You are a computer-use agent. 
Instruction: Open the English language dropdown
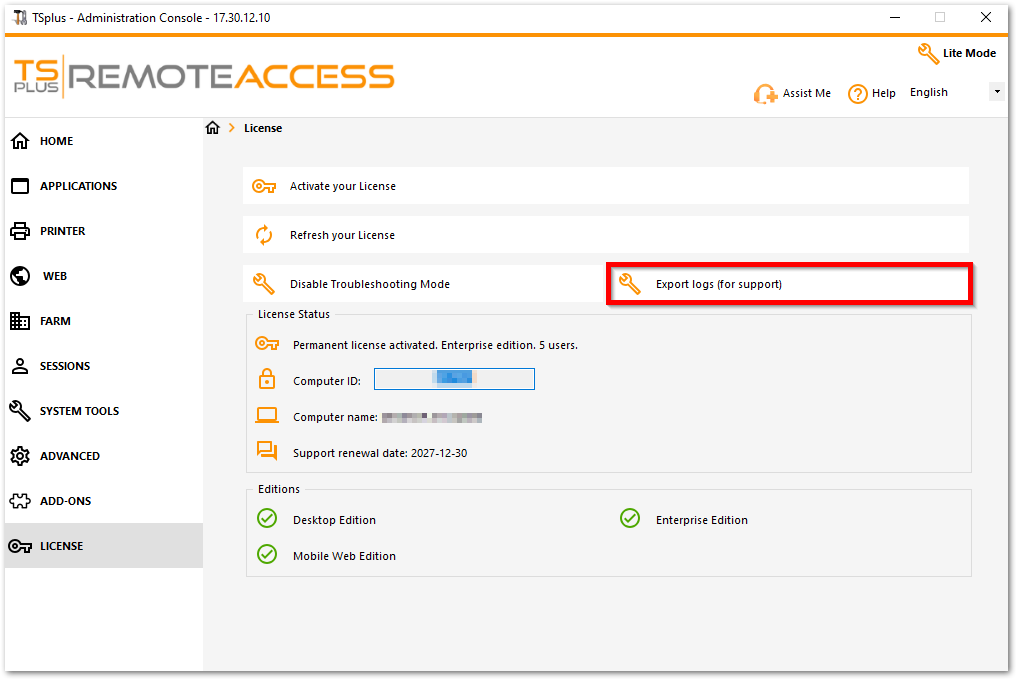[x=995, y=92]
